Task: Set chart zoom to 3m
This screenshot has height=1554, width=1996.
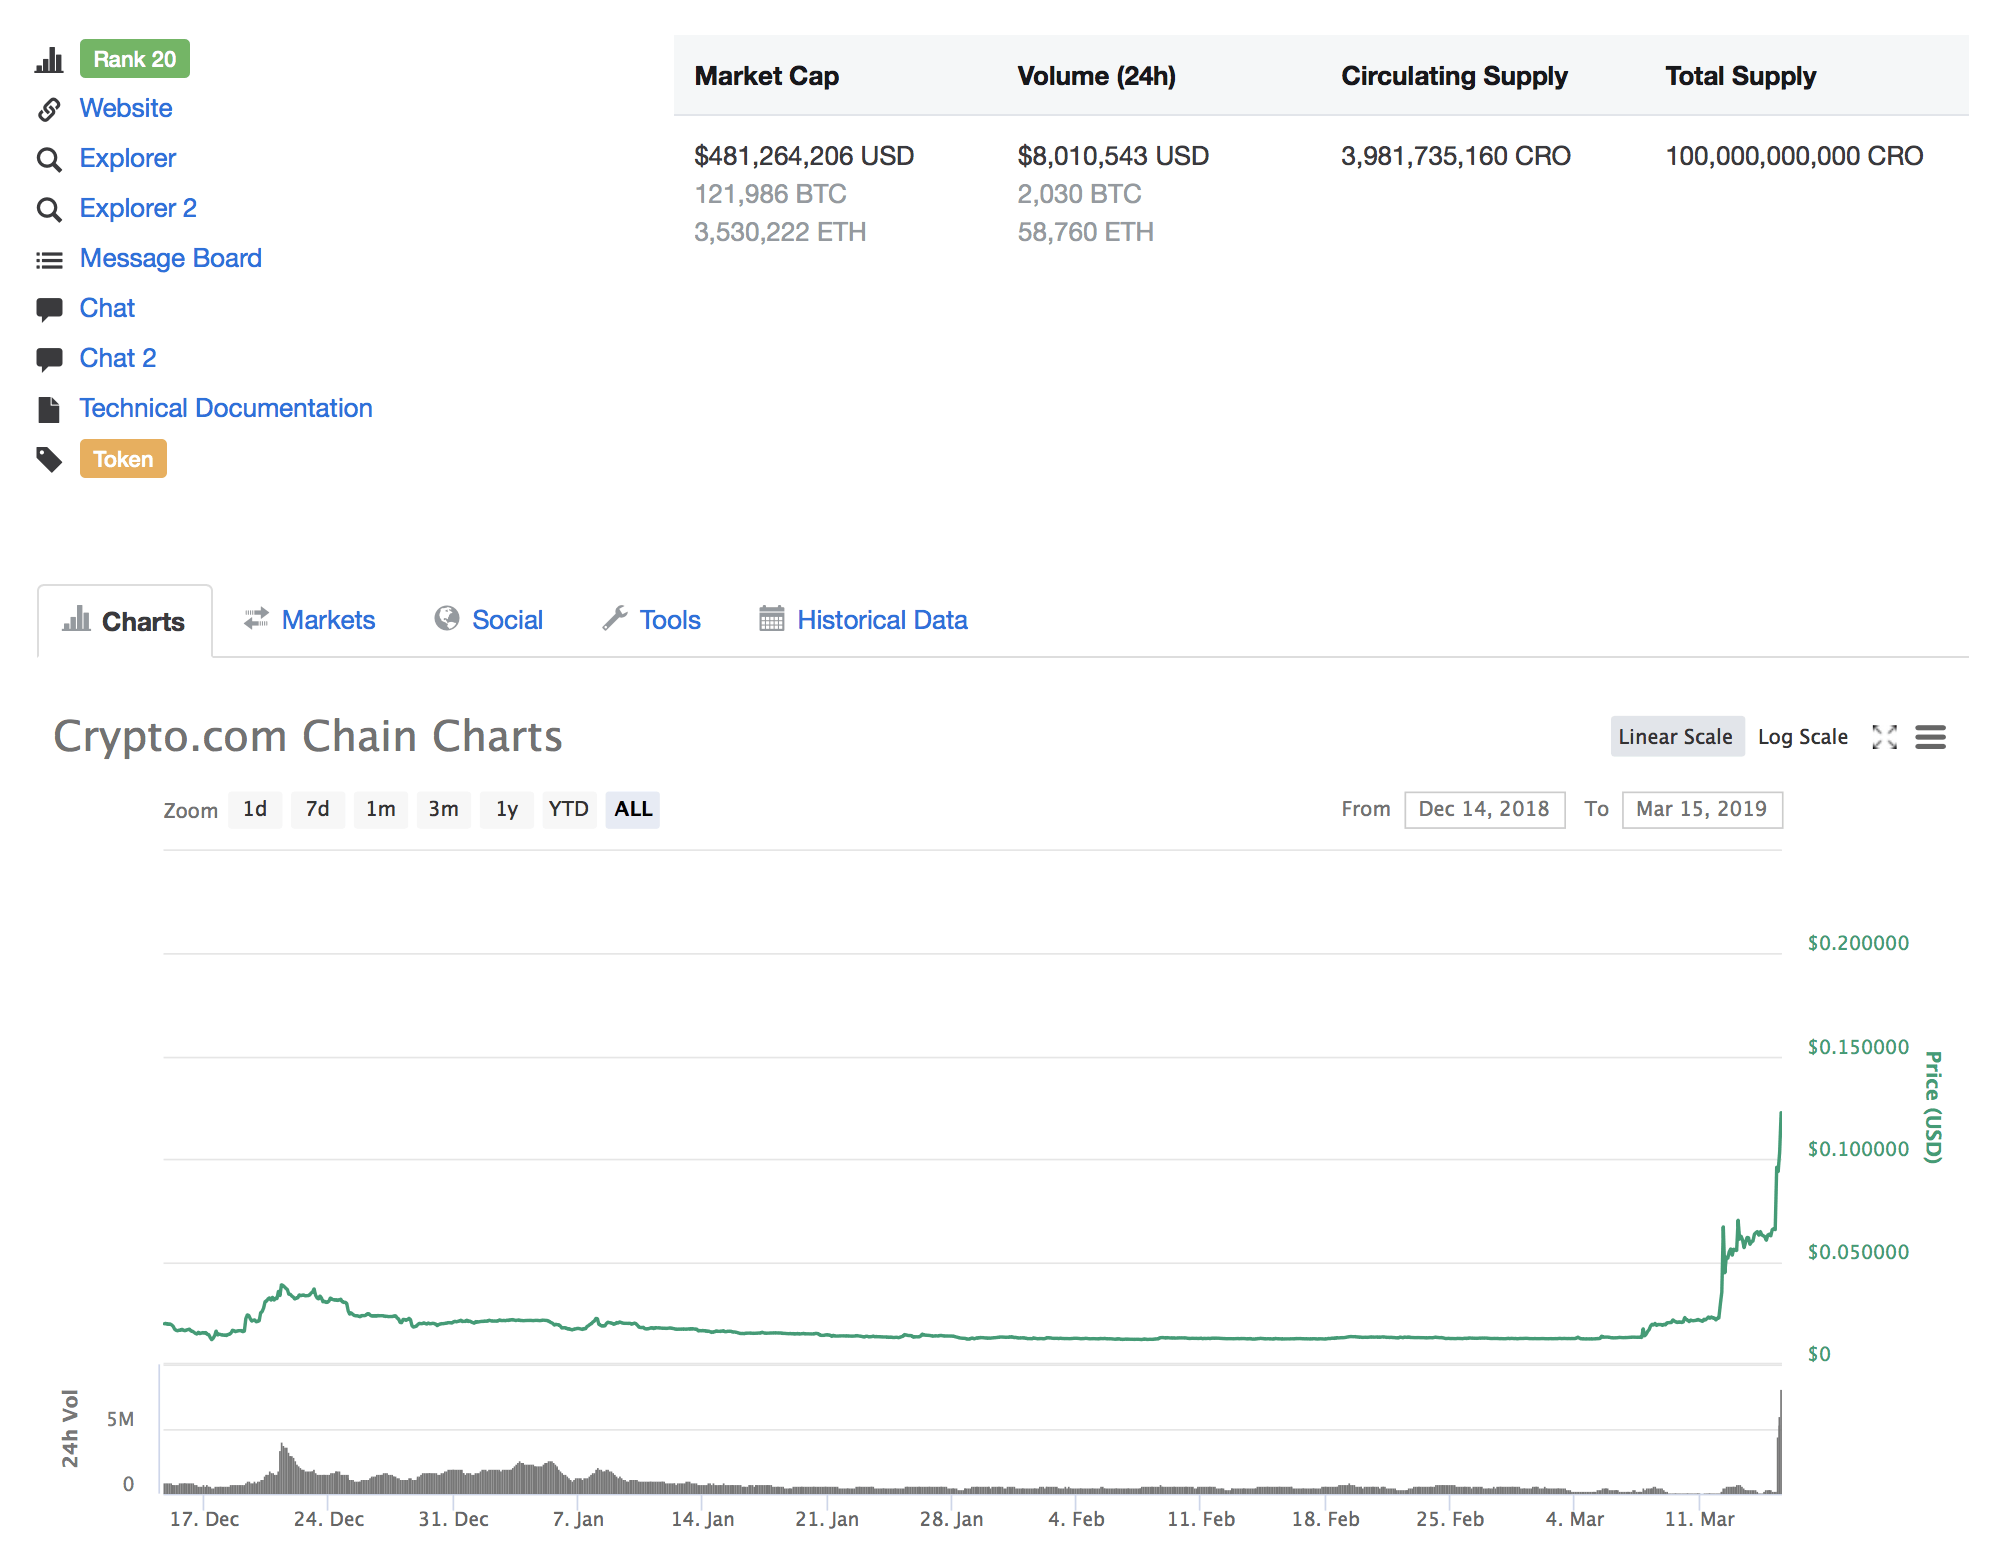Action: (444, 809)
